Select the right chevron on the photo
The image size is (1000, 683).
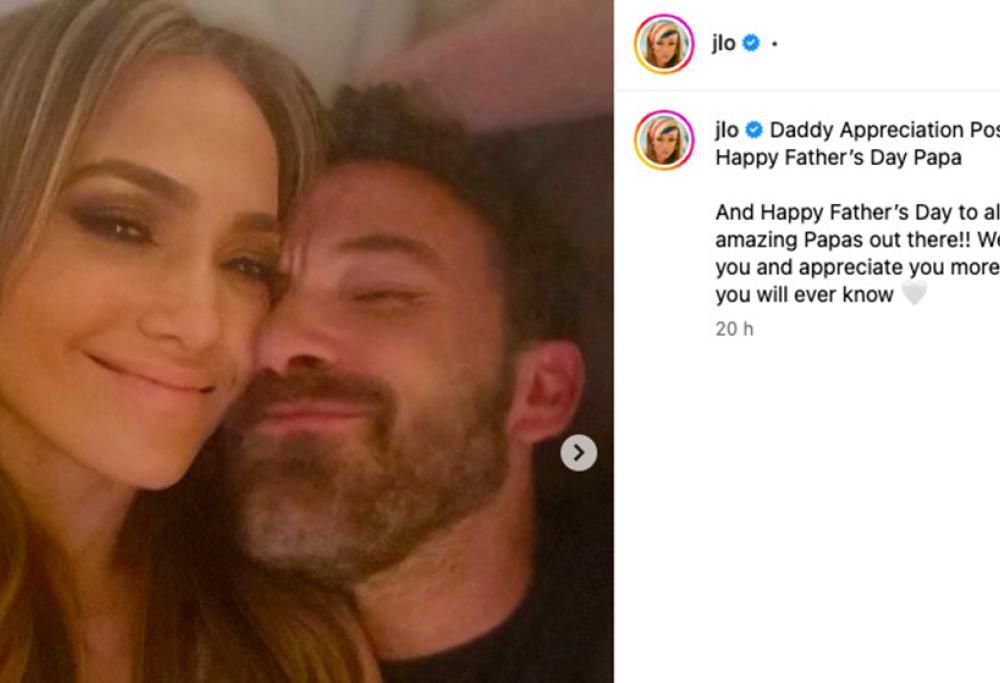(577, 454)
